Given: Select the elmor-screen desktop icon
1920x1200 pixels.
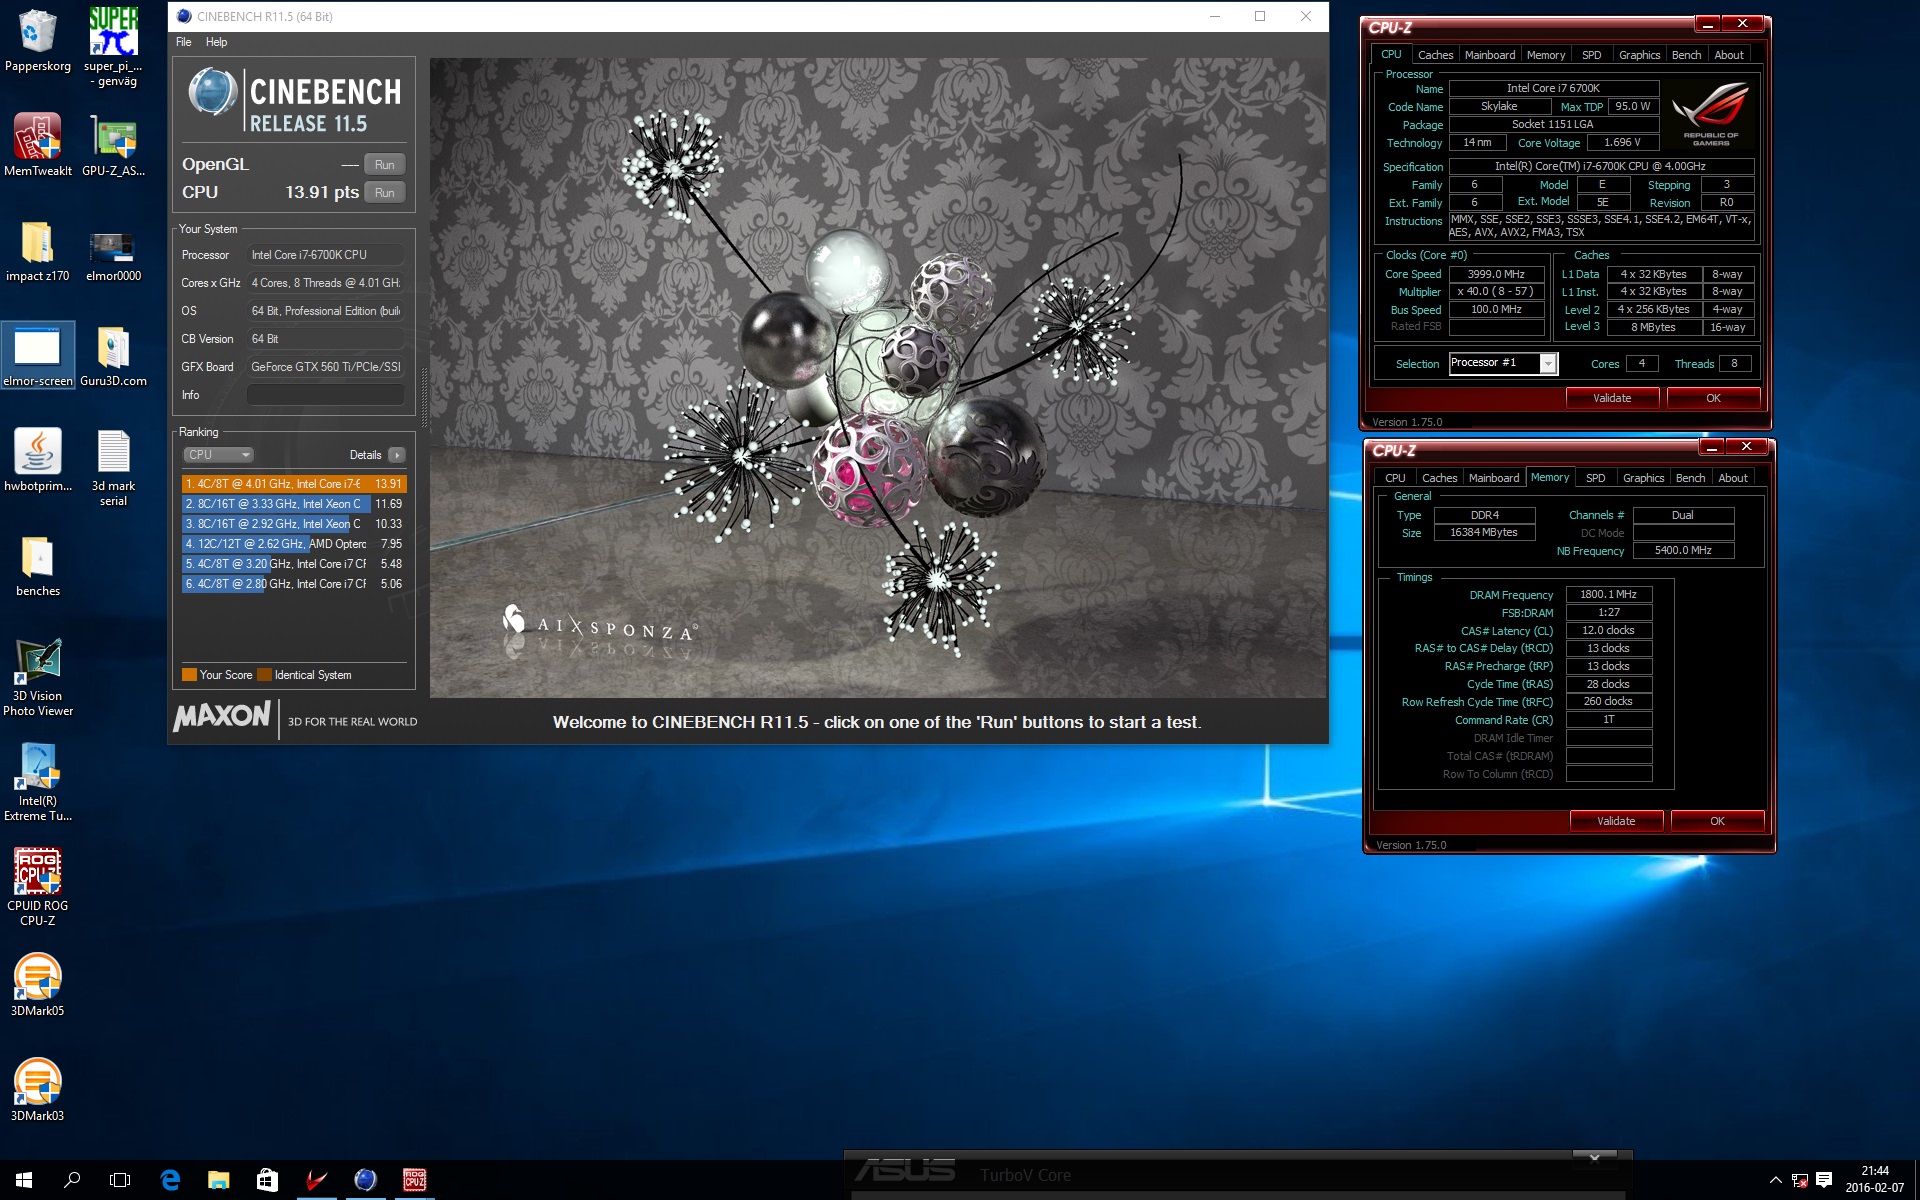Looking at the screenshot, I should pos(38,355).
